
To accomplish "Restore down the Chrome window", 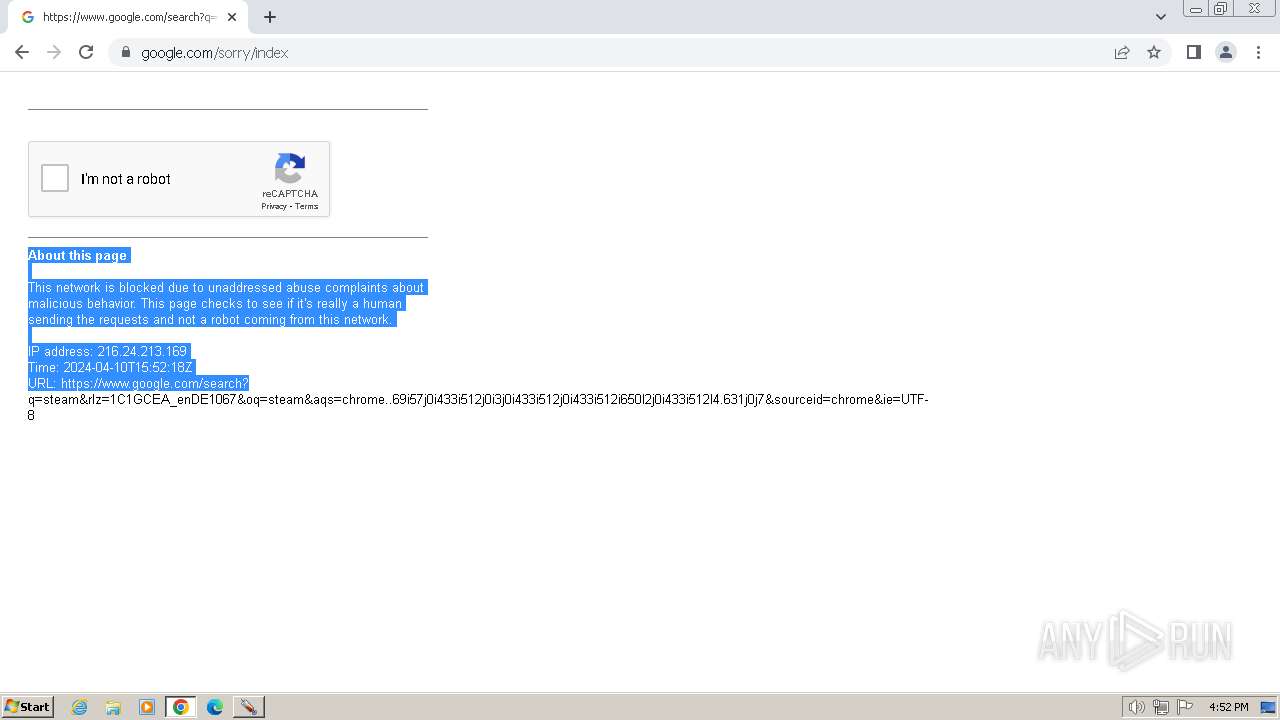I will point(1221,8).
